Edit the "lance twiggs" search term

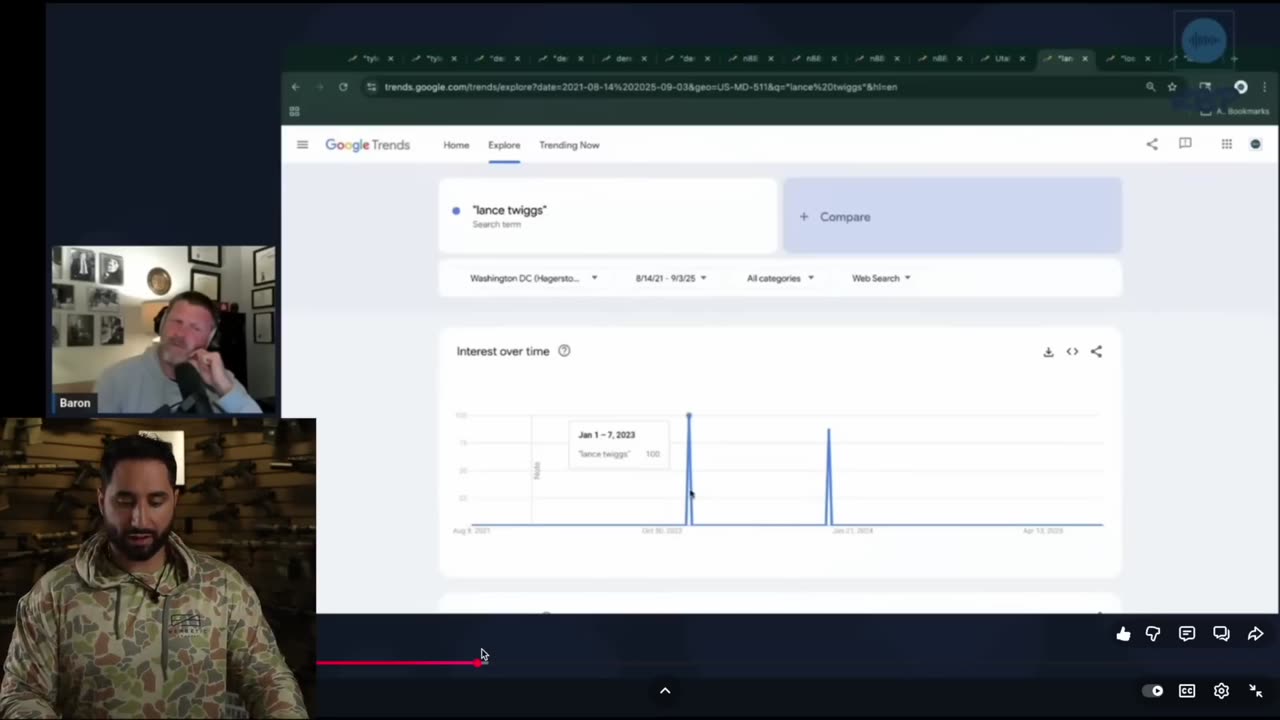pyautogui.click(x=608, y=216)
